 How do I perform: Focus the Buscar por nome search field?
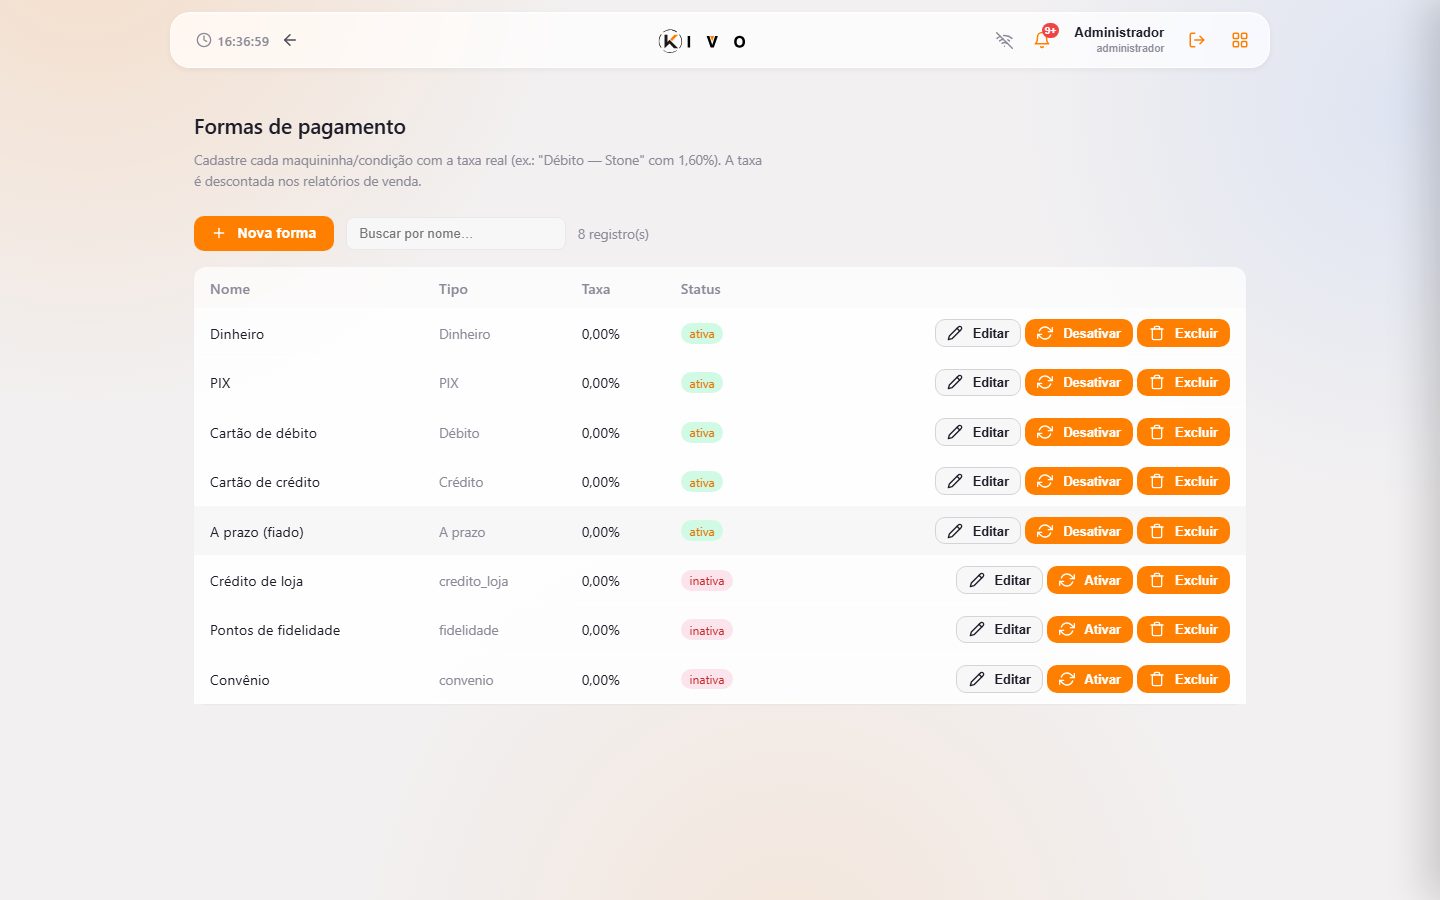[x=456, y=233]
